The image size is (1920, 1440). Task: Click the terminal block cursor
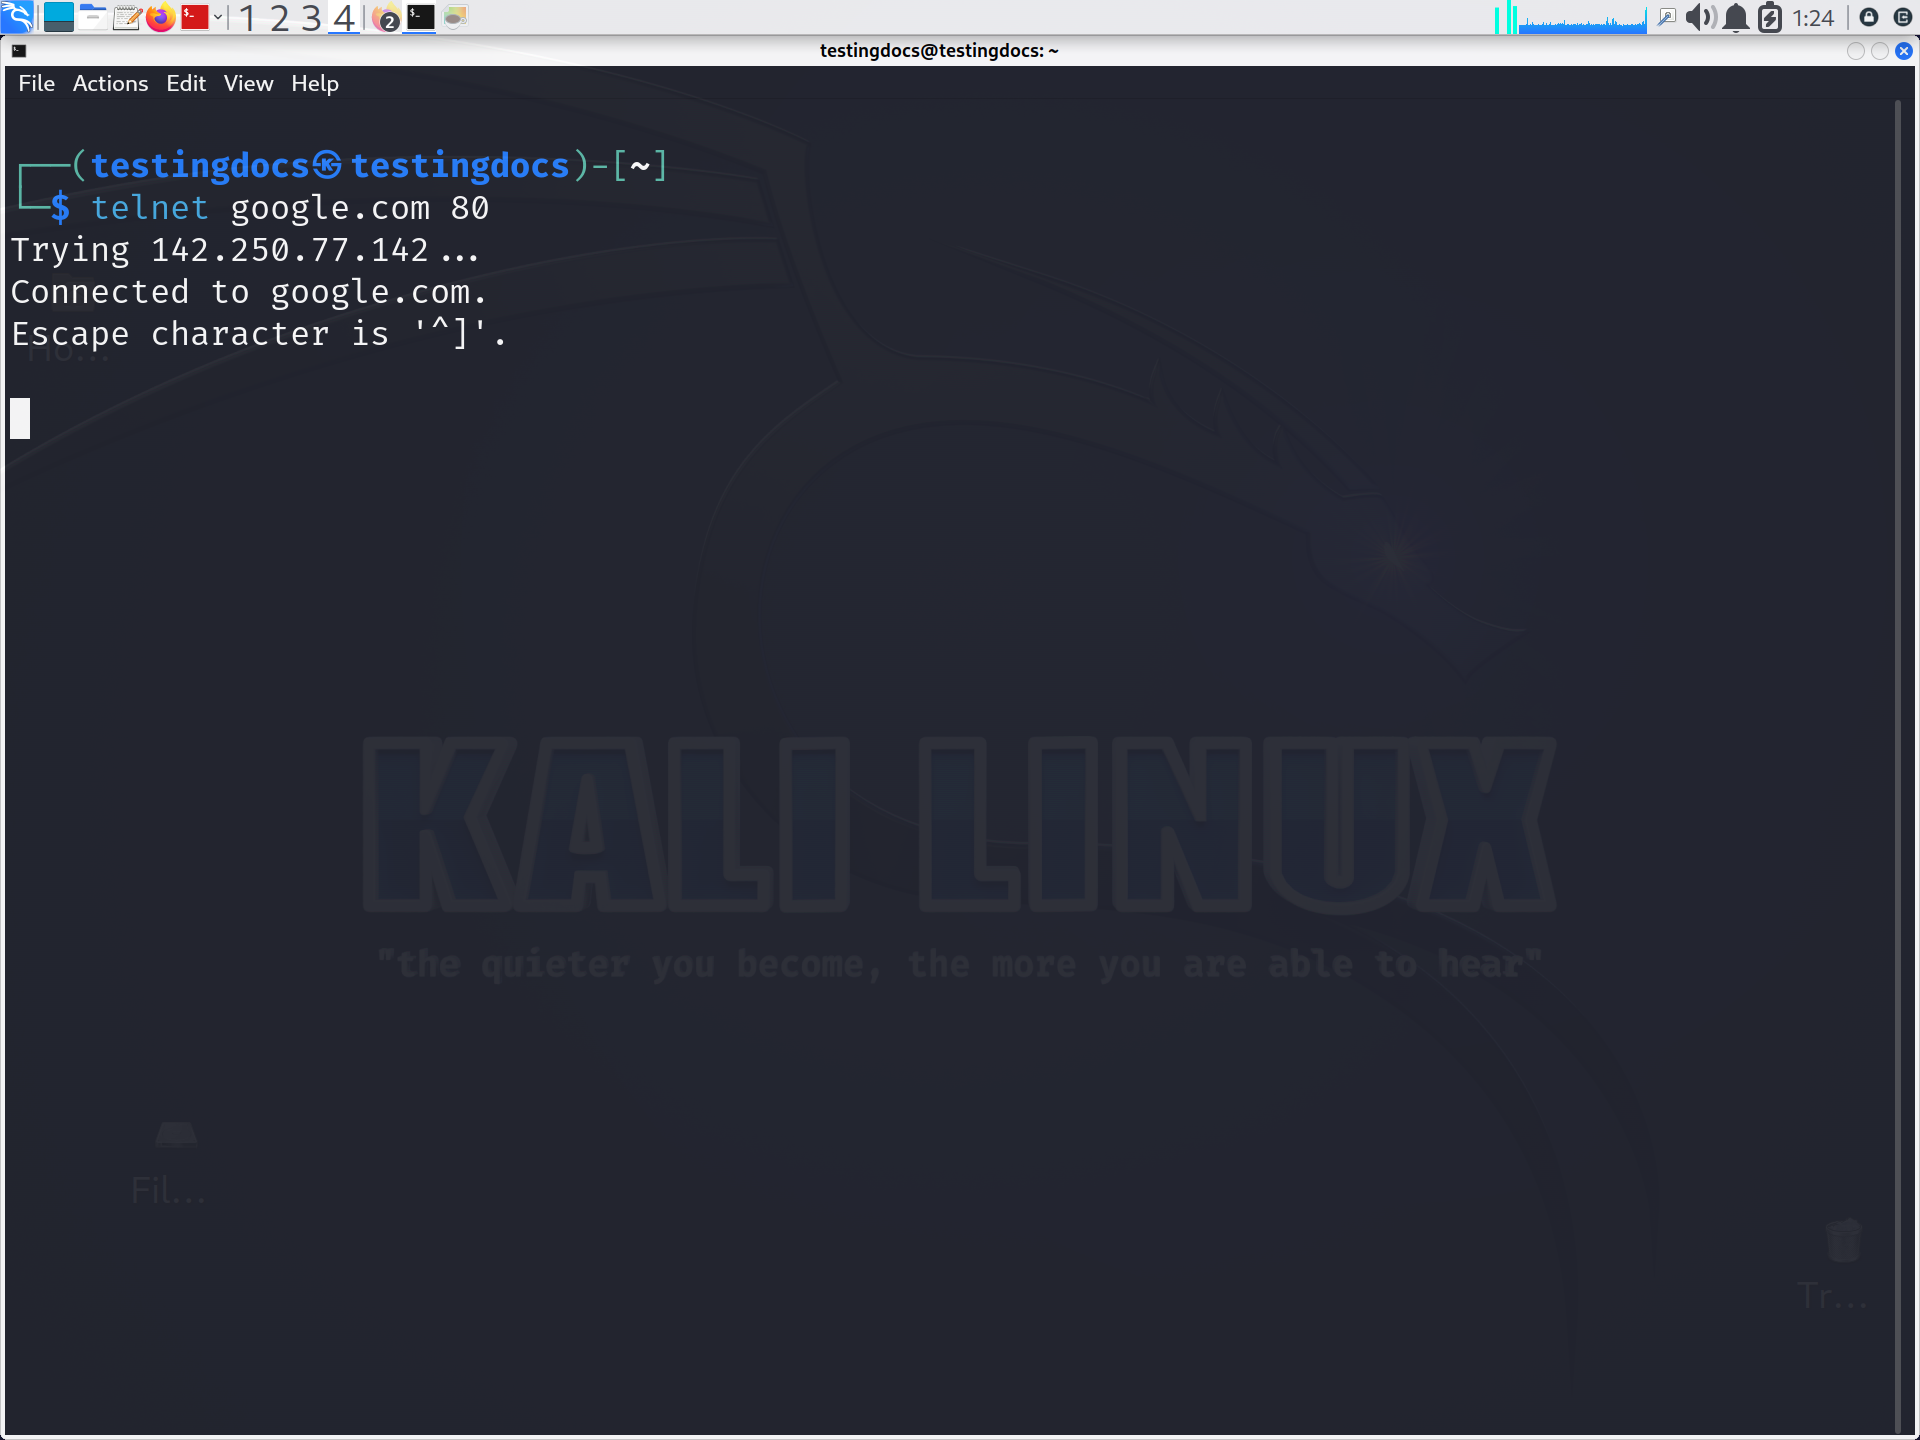click(20, 418)
